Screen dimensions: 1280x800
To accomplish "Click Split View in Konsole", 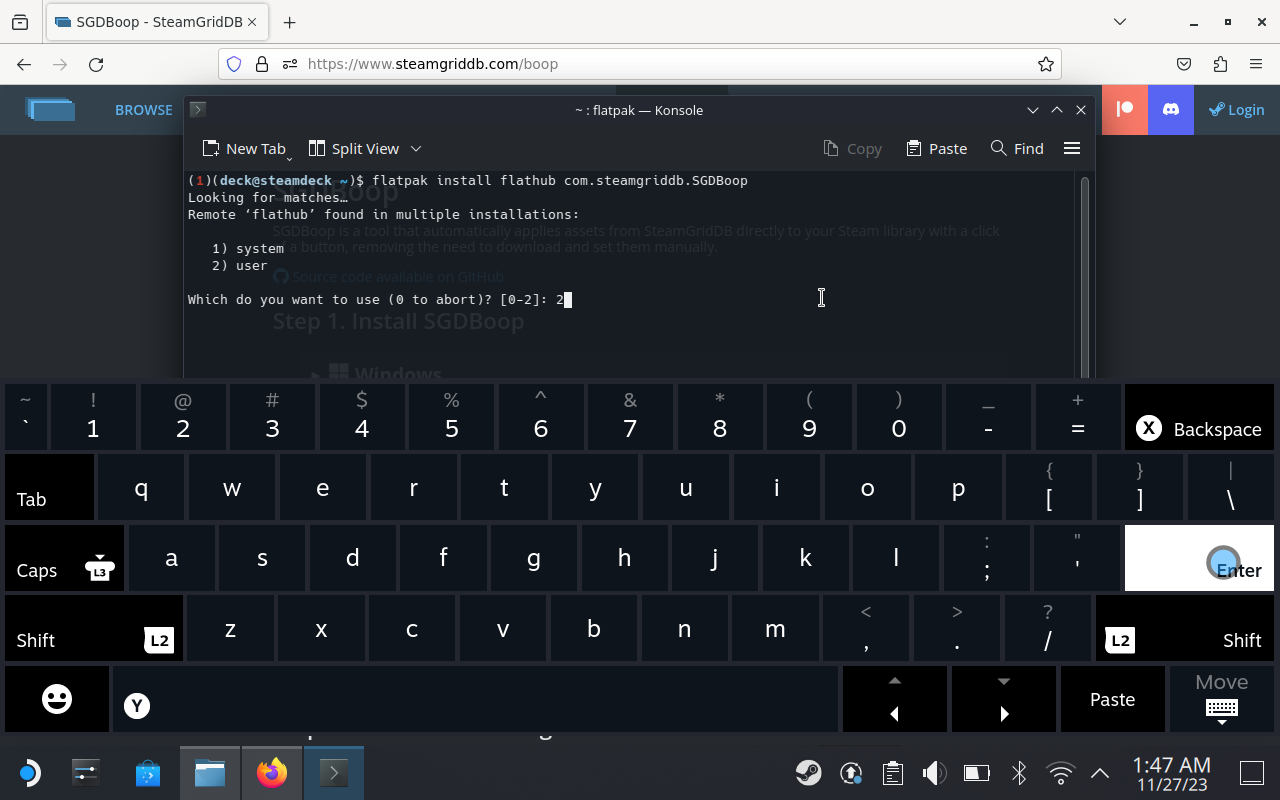I will [354, 148].
